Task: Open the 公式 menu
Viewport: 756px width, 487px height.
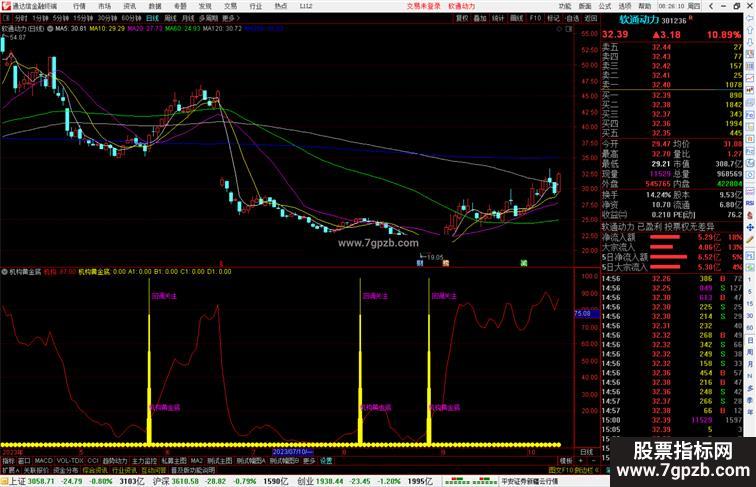Action: tap(605, 6)
